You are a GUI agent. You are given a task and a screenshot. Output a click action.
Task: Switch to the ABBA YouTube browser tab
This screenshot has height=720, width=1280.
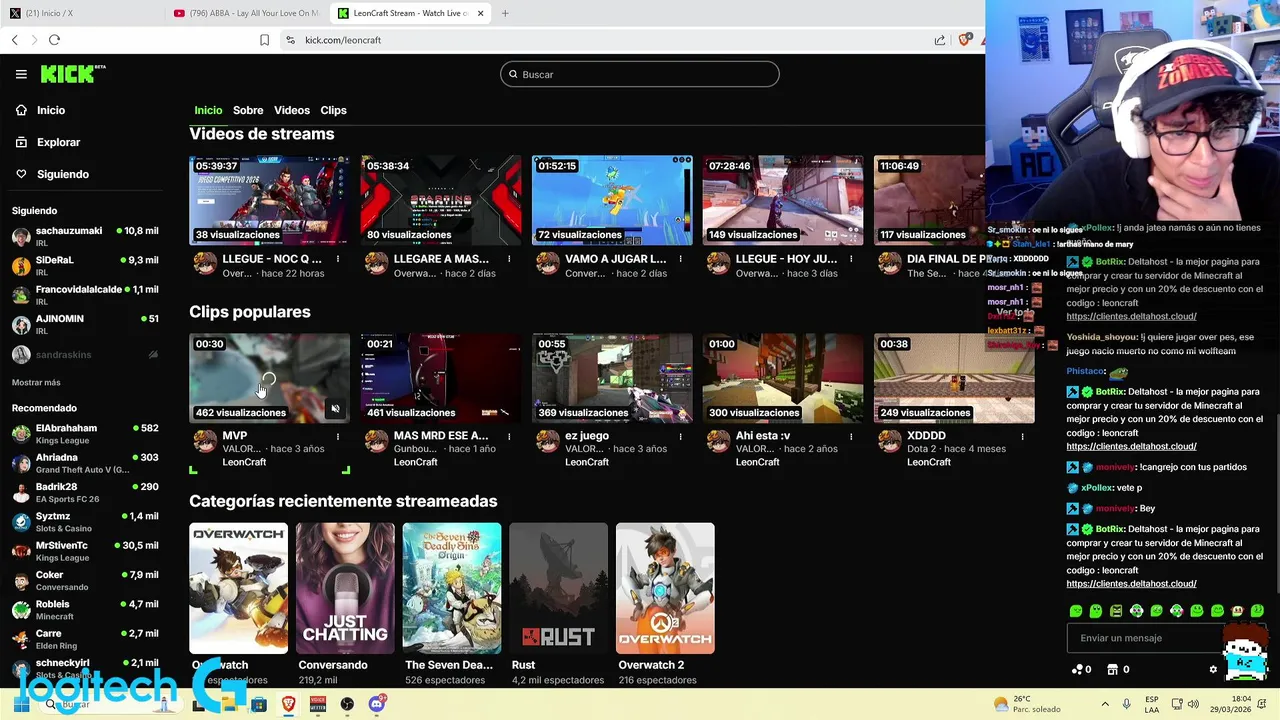246,13
